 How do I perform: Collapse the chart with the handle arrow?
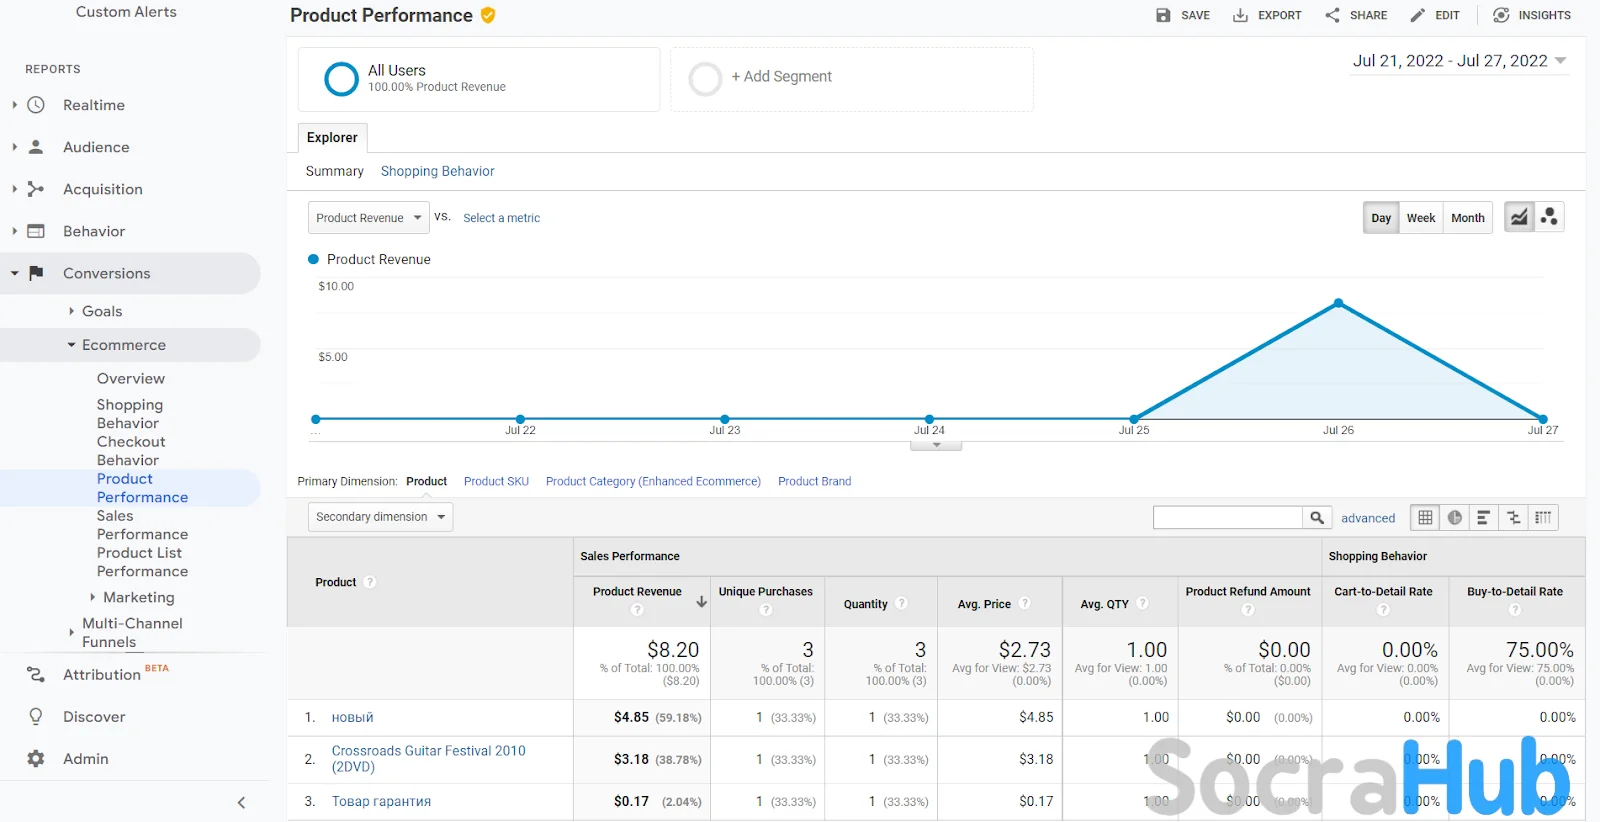pos(936,446)
